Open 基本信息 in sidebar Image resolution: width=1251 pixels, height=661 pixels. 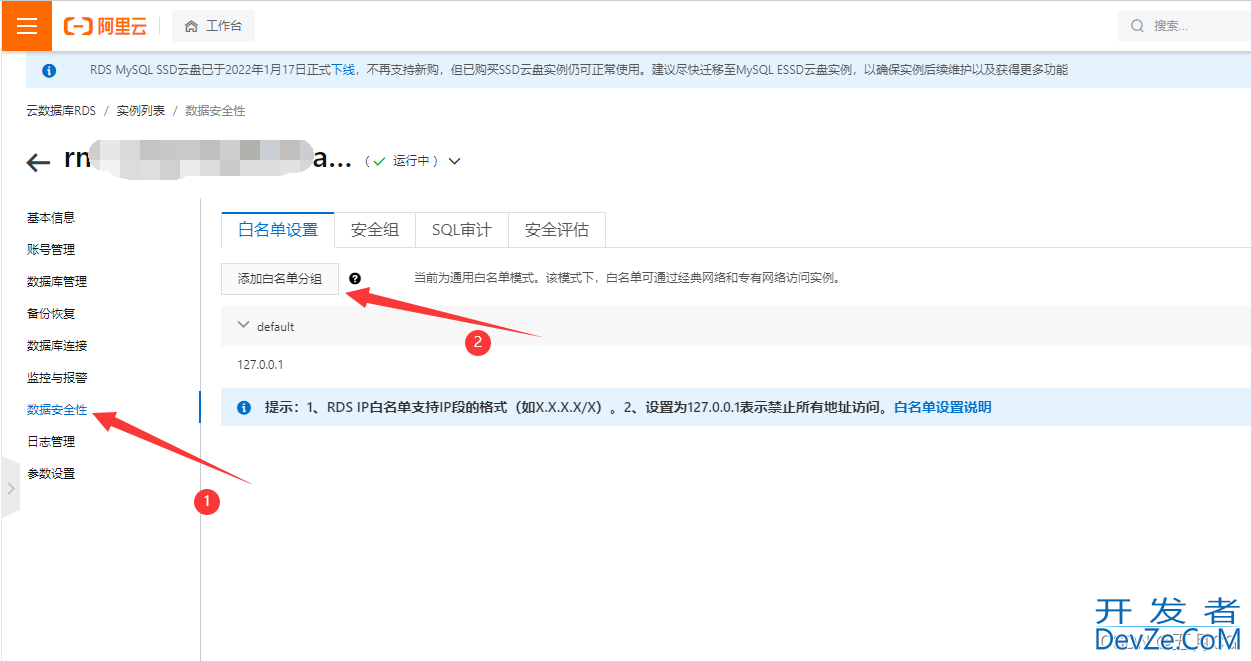click(x=51, y=218)
